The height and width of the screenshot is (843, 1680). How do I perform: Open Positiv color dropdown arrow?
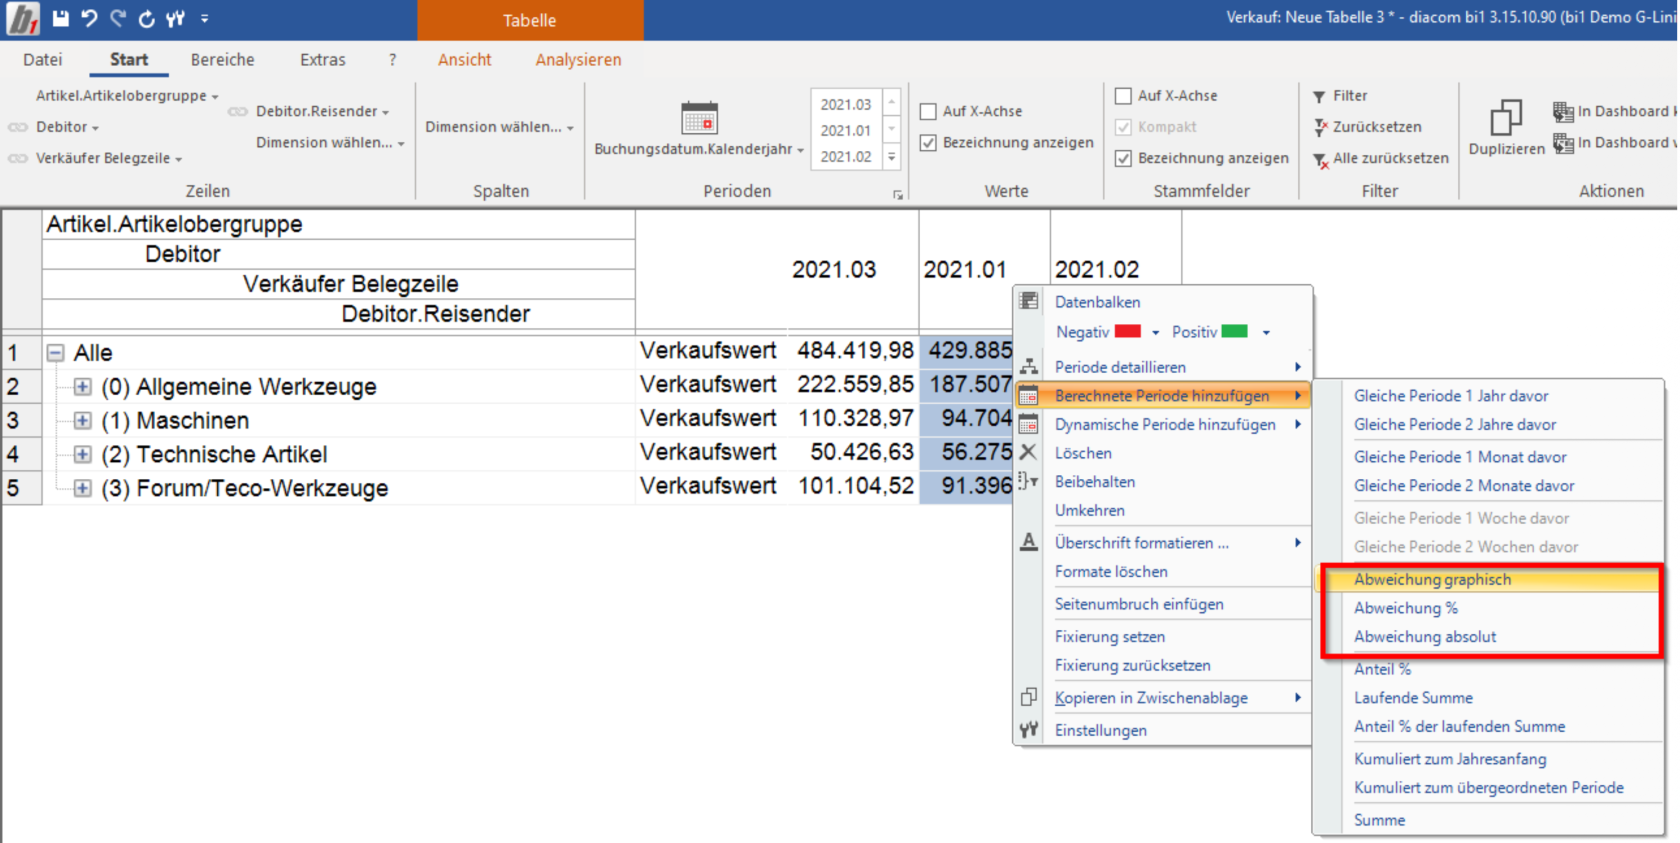1266,332
